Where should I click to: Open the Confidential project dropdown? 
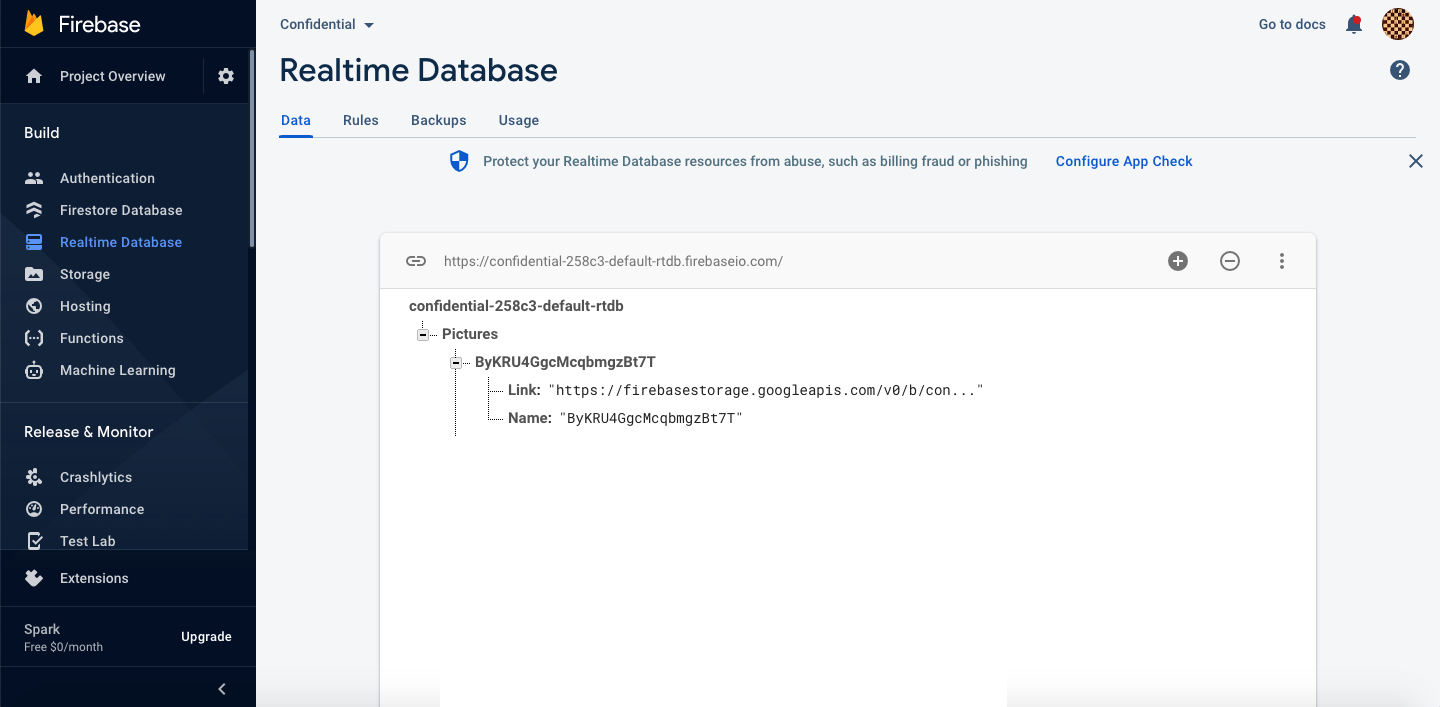327,24
